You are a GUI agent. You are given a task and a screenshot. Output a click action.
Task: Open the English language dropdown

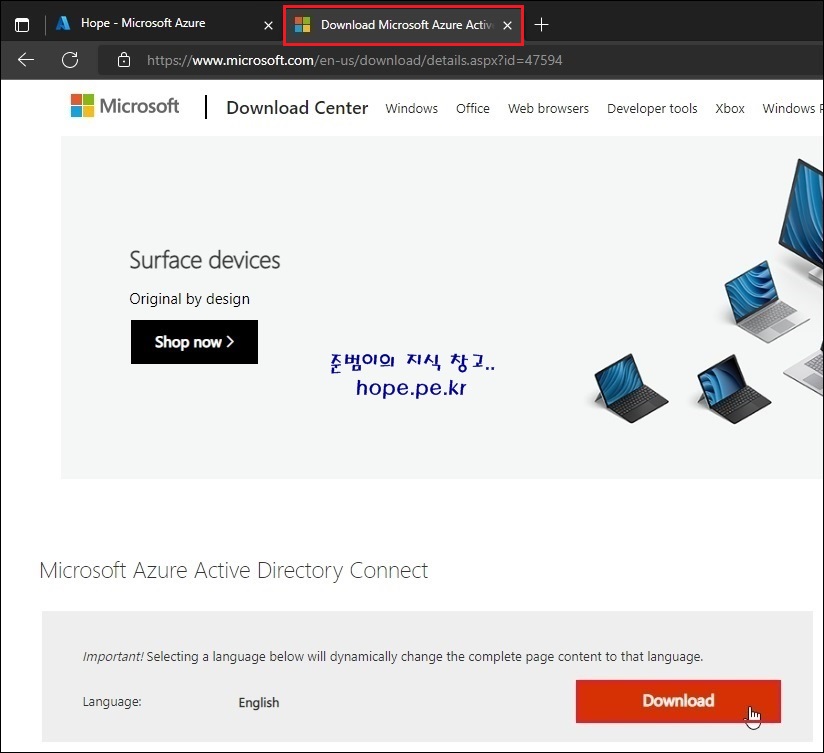tap(259, 703)
